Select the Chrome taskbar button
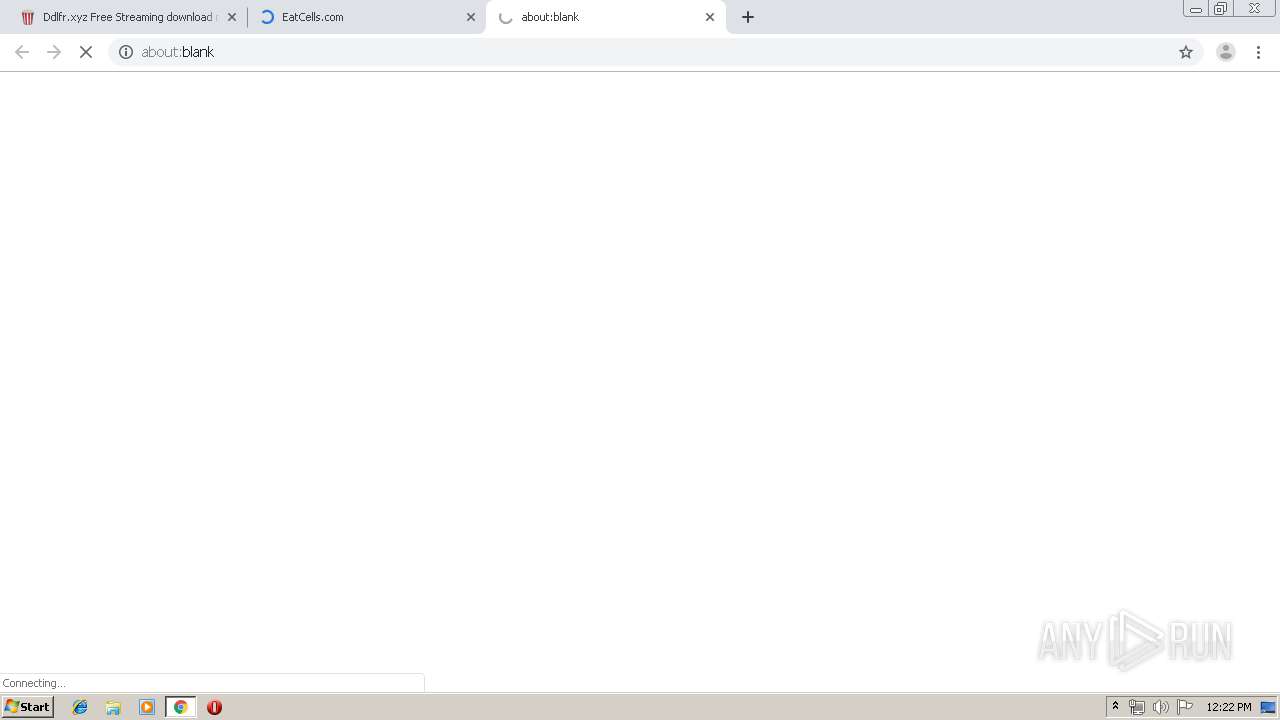 pyautogui.click(x=180, y=707)
